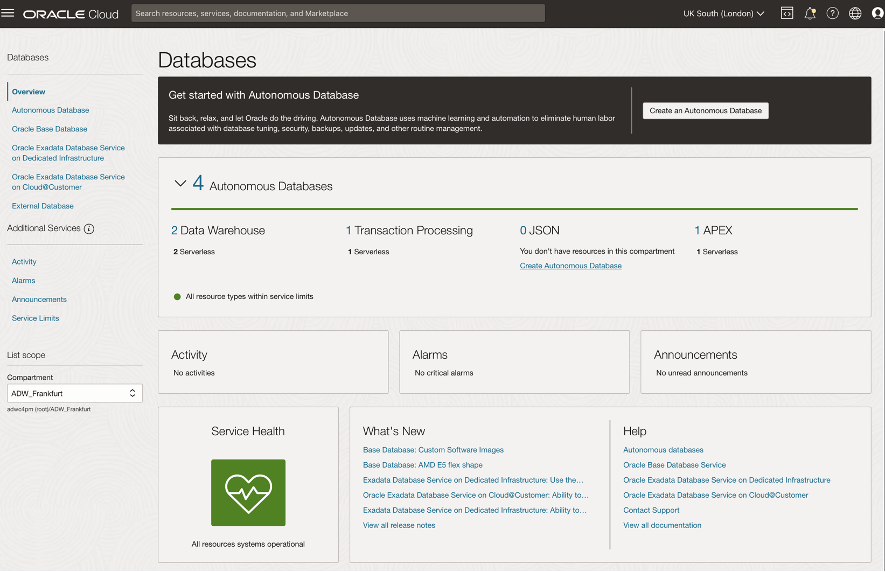Click the top search resources field
The image size is (886, 572).
tap(338, 14)
